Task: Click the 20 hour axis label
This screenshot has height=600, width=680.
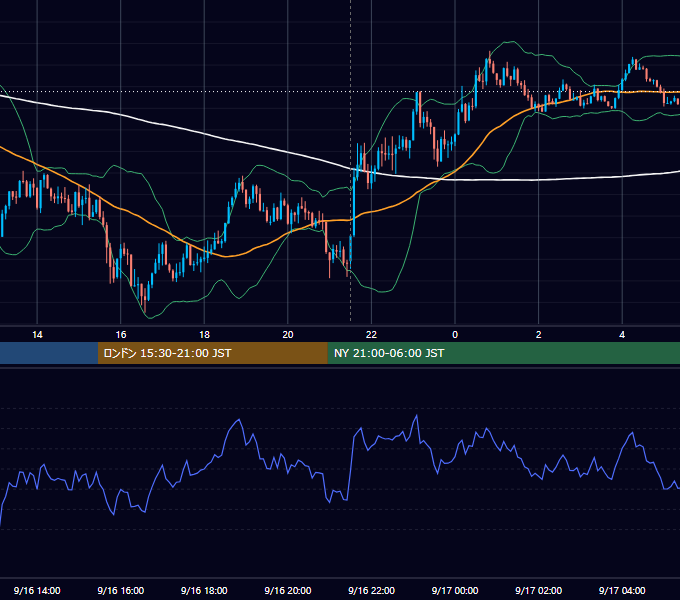Action: click(x=288, y=335)
